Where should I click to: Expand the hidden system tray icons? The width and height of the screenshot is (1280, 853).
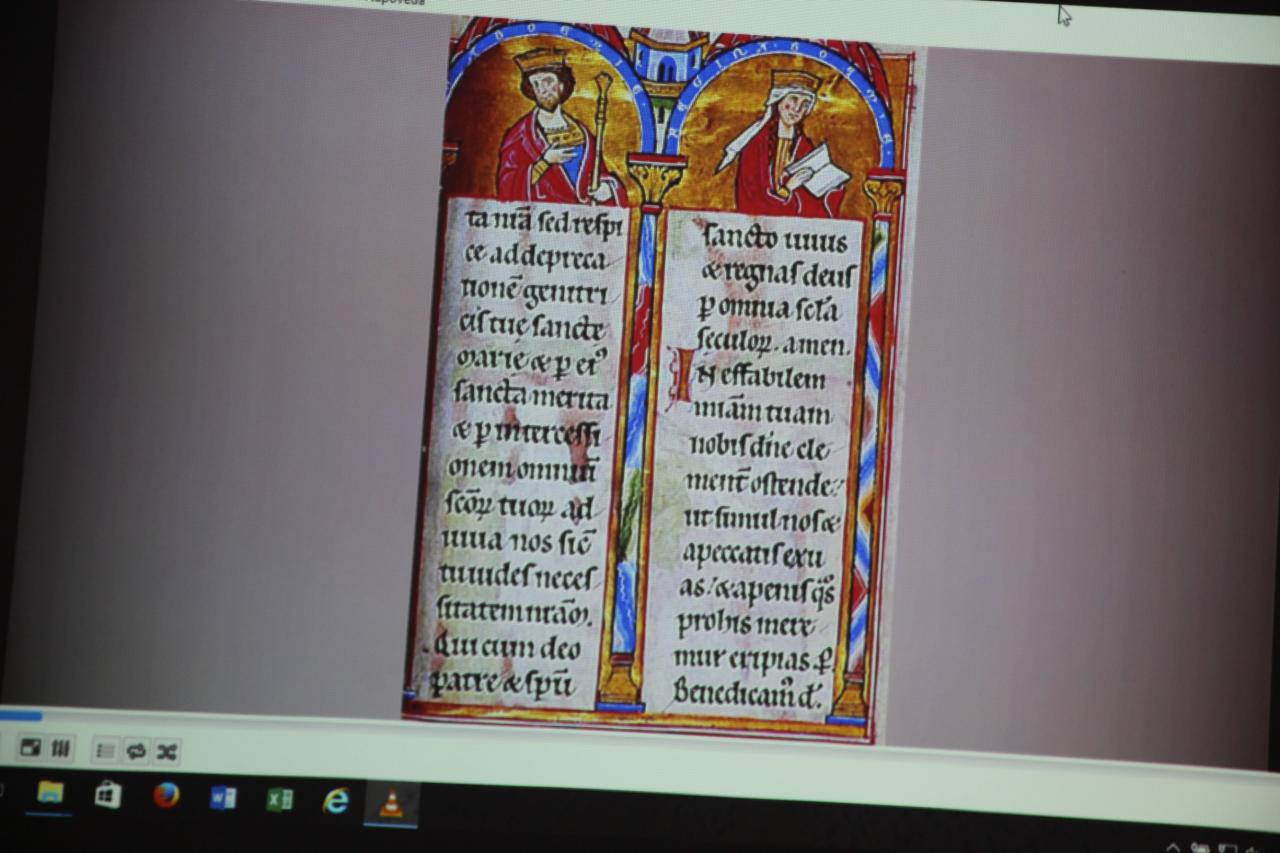(1173, 848)
